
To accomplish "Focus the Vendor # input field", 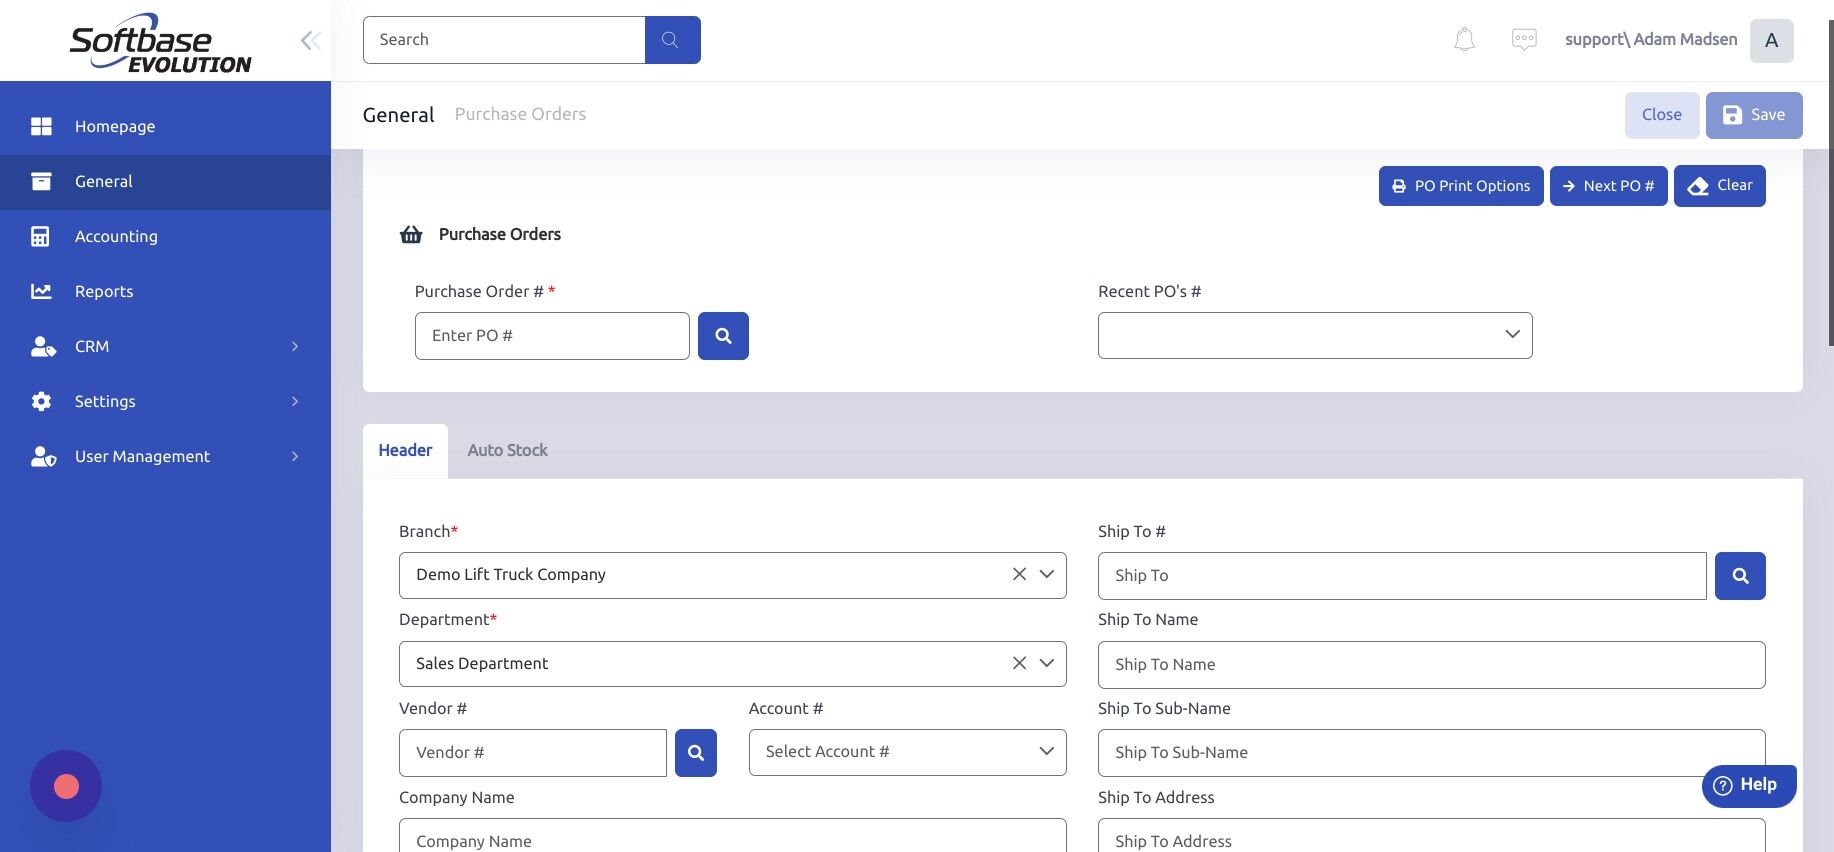I will (533, 753).
